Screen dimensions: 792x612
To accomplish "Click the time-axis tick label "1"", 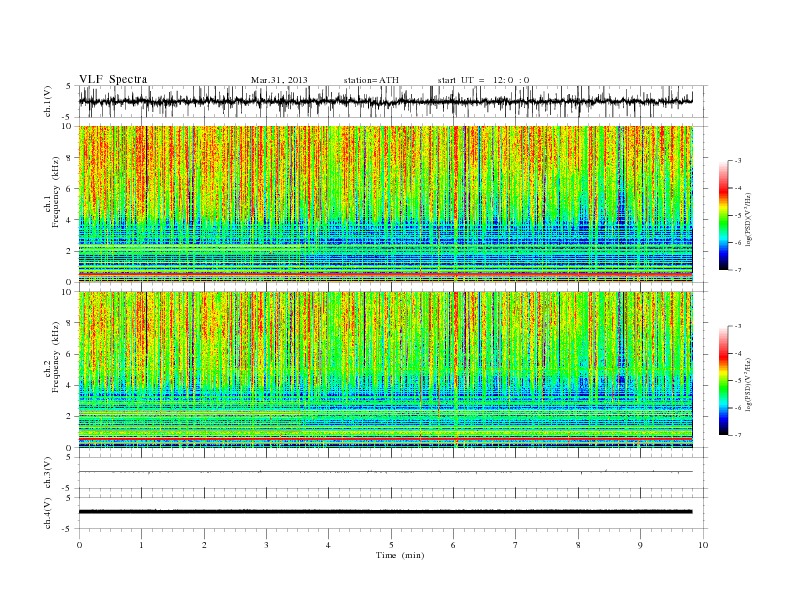I will tap(141, 545).
